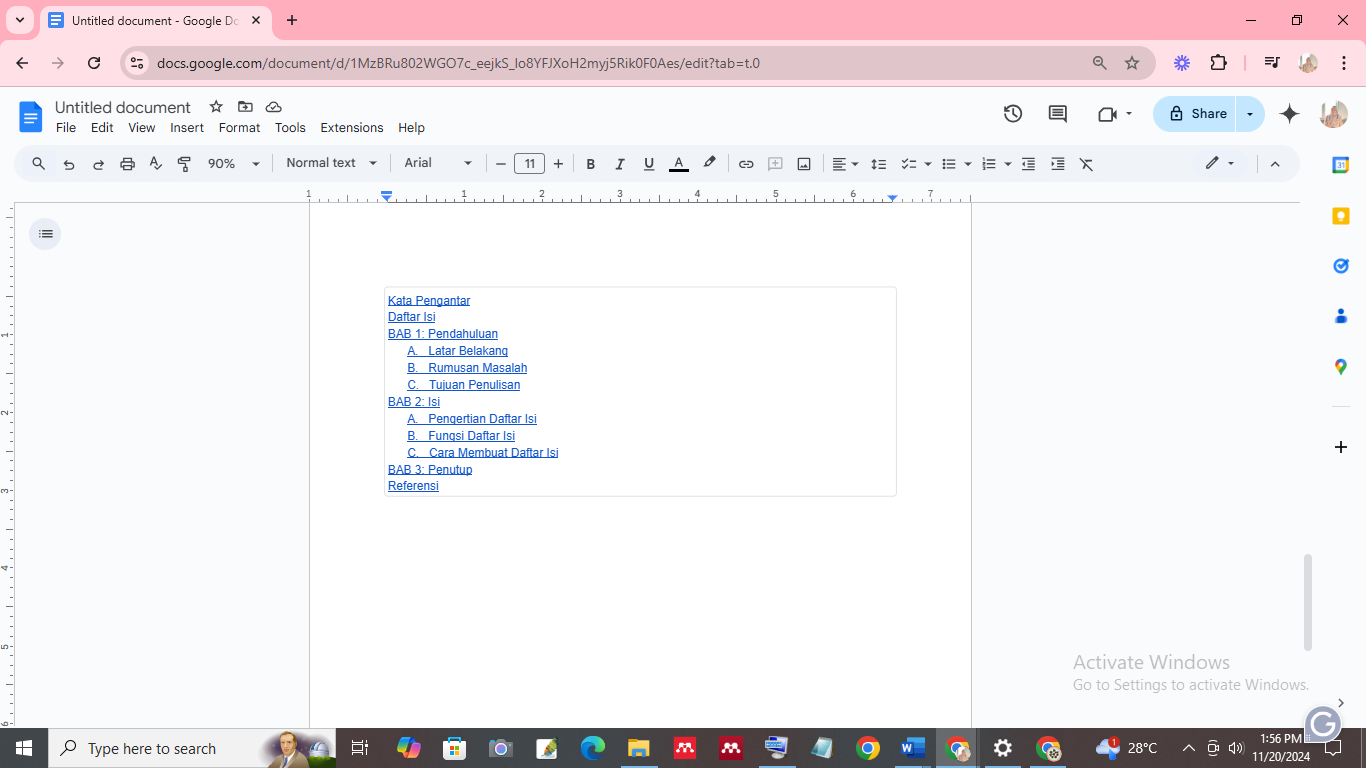The width and height of the screenshot is (1366, 768).
Task: Show the document outline
Action: coord(45,234)
